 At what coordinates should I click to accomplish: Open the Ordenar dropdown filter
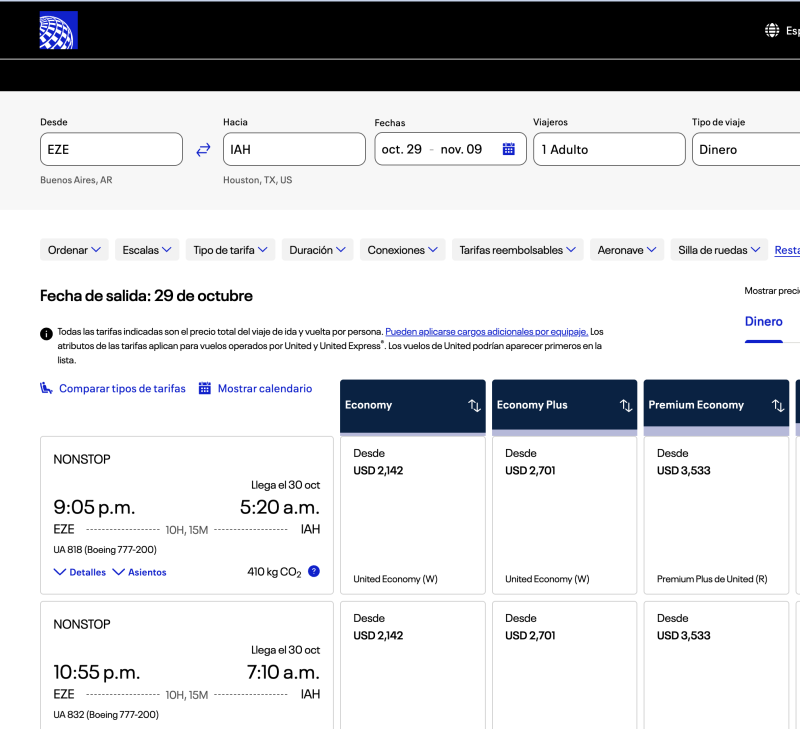click(75, 250)
